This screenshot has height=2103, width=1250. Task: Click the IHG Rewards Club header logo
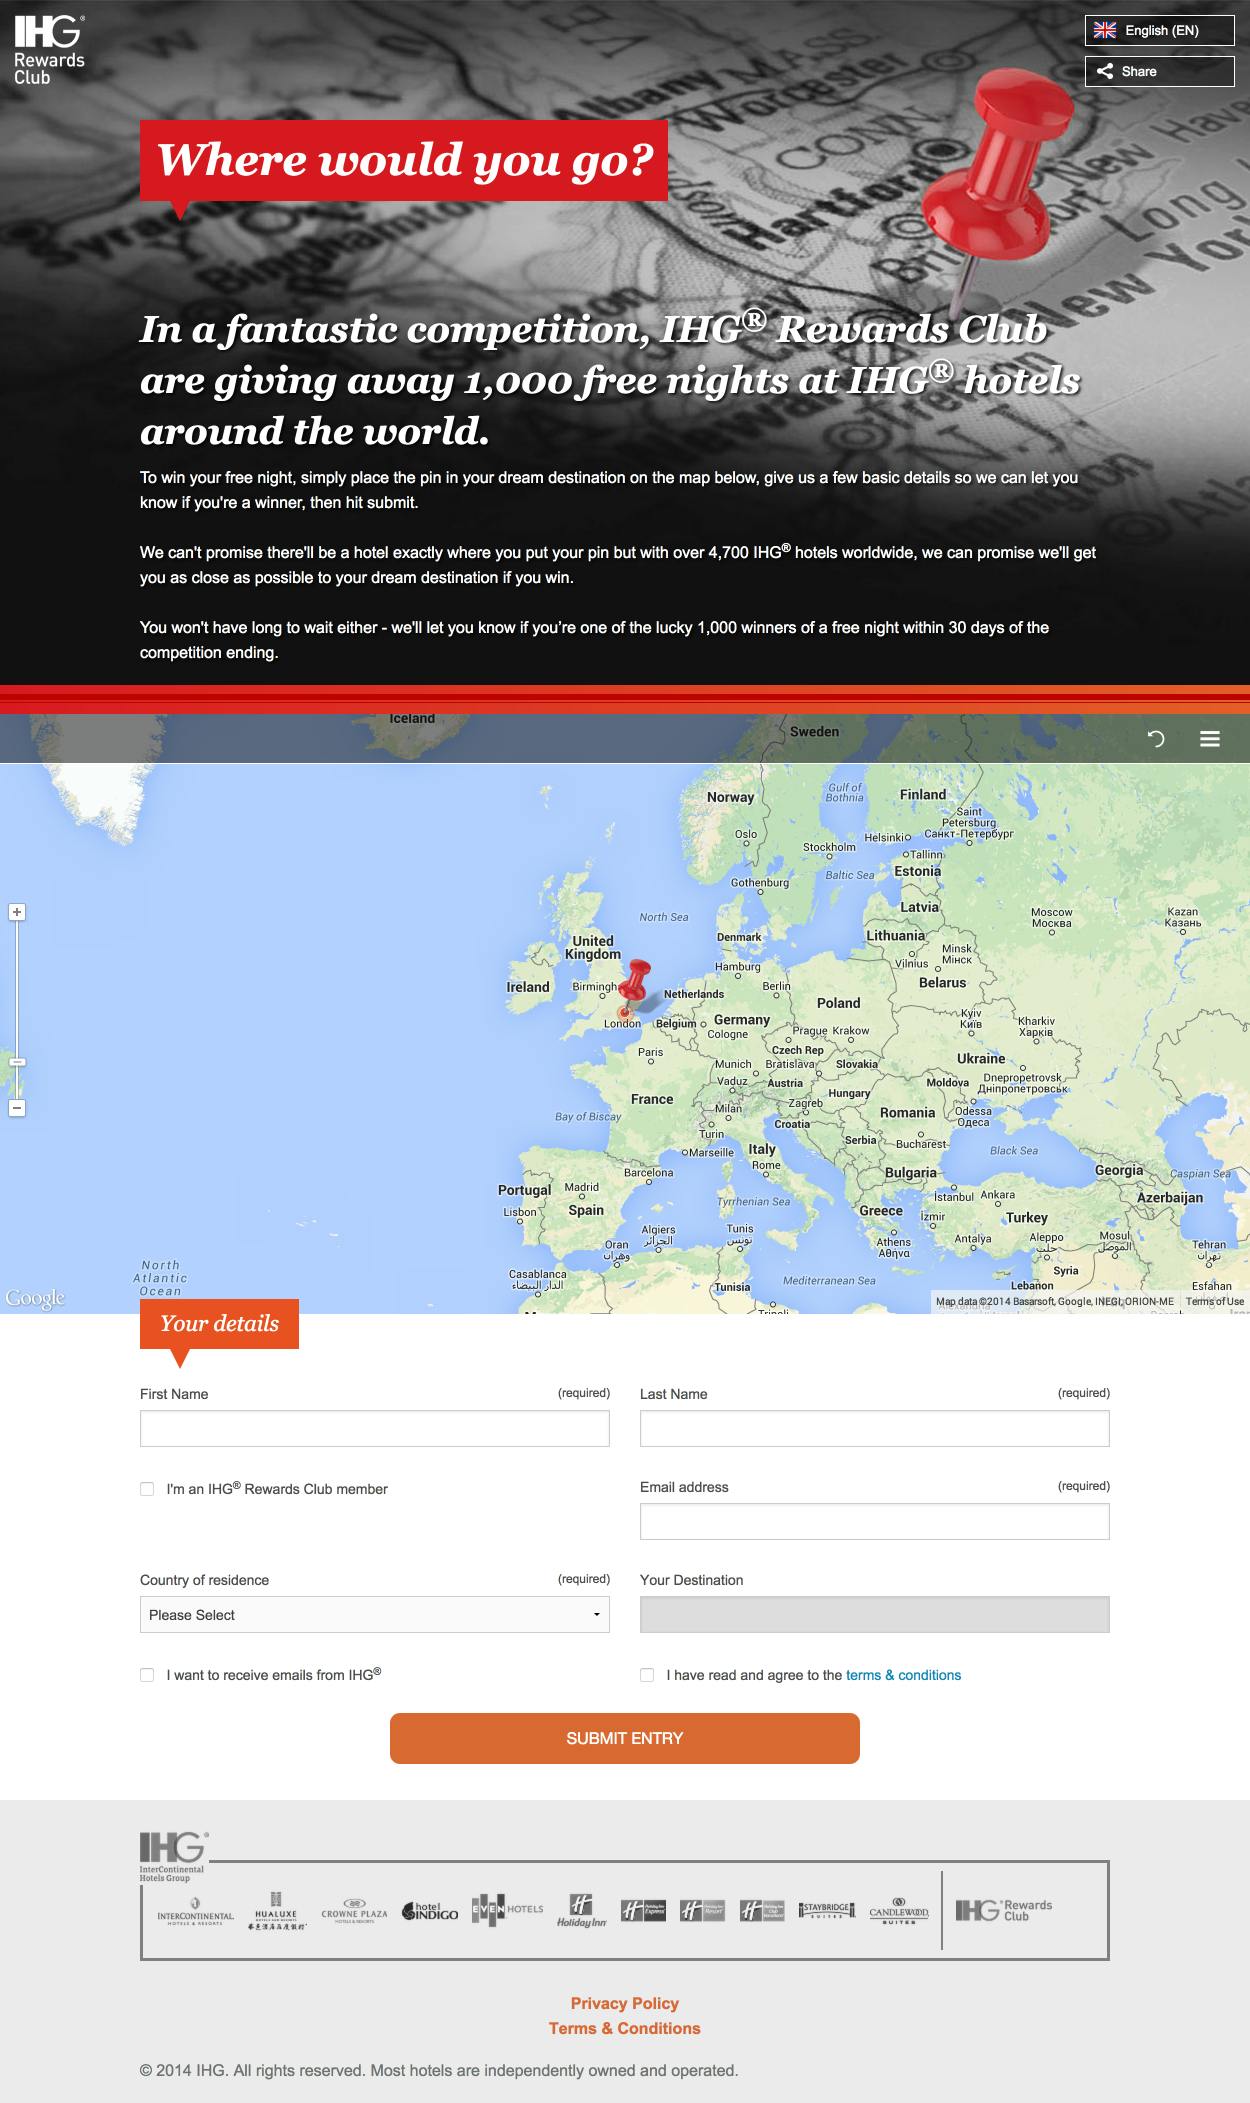[49, 50]
